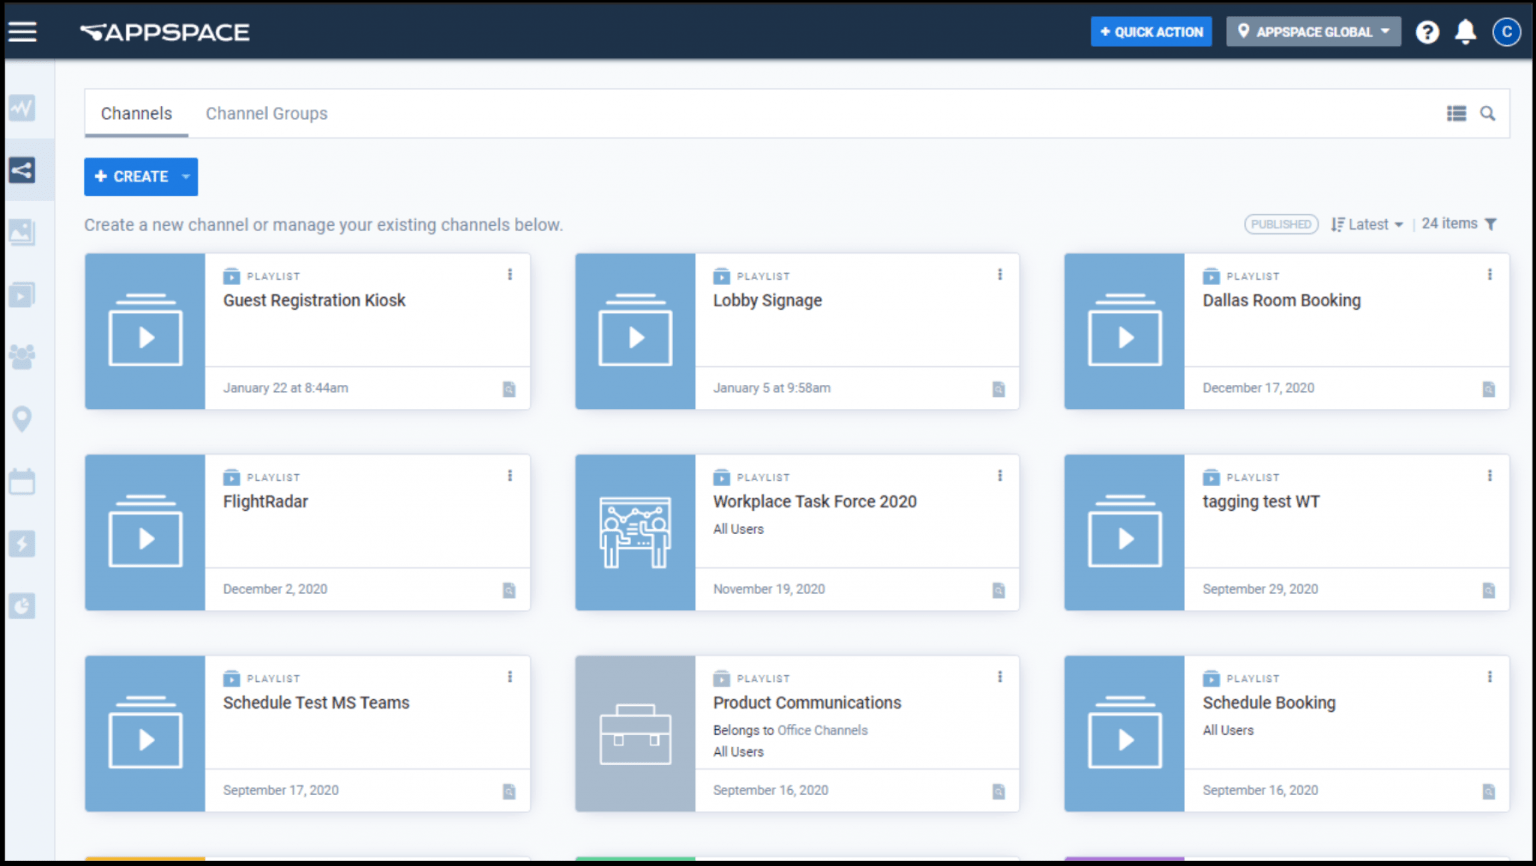Image resolution: width=1536 pixels, height=866 pixels.
Task: Open more options for Workplace Task Force 2020
Action: click(1000, 476)
